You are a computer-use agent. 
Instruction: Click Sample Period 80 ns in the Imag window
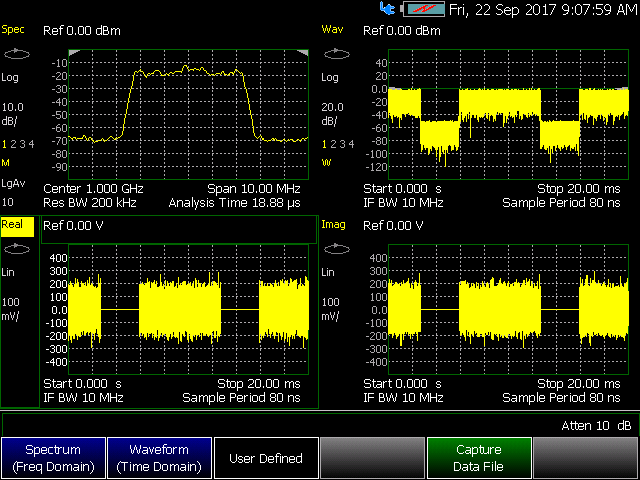562,398
